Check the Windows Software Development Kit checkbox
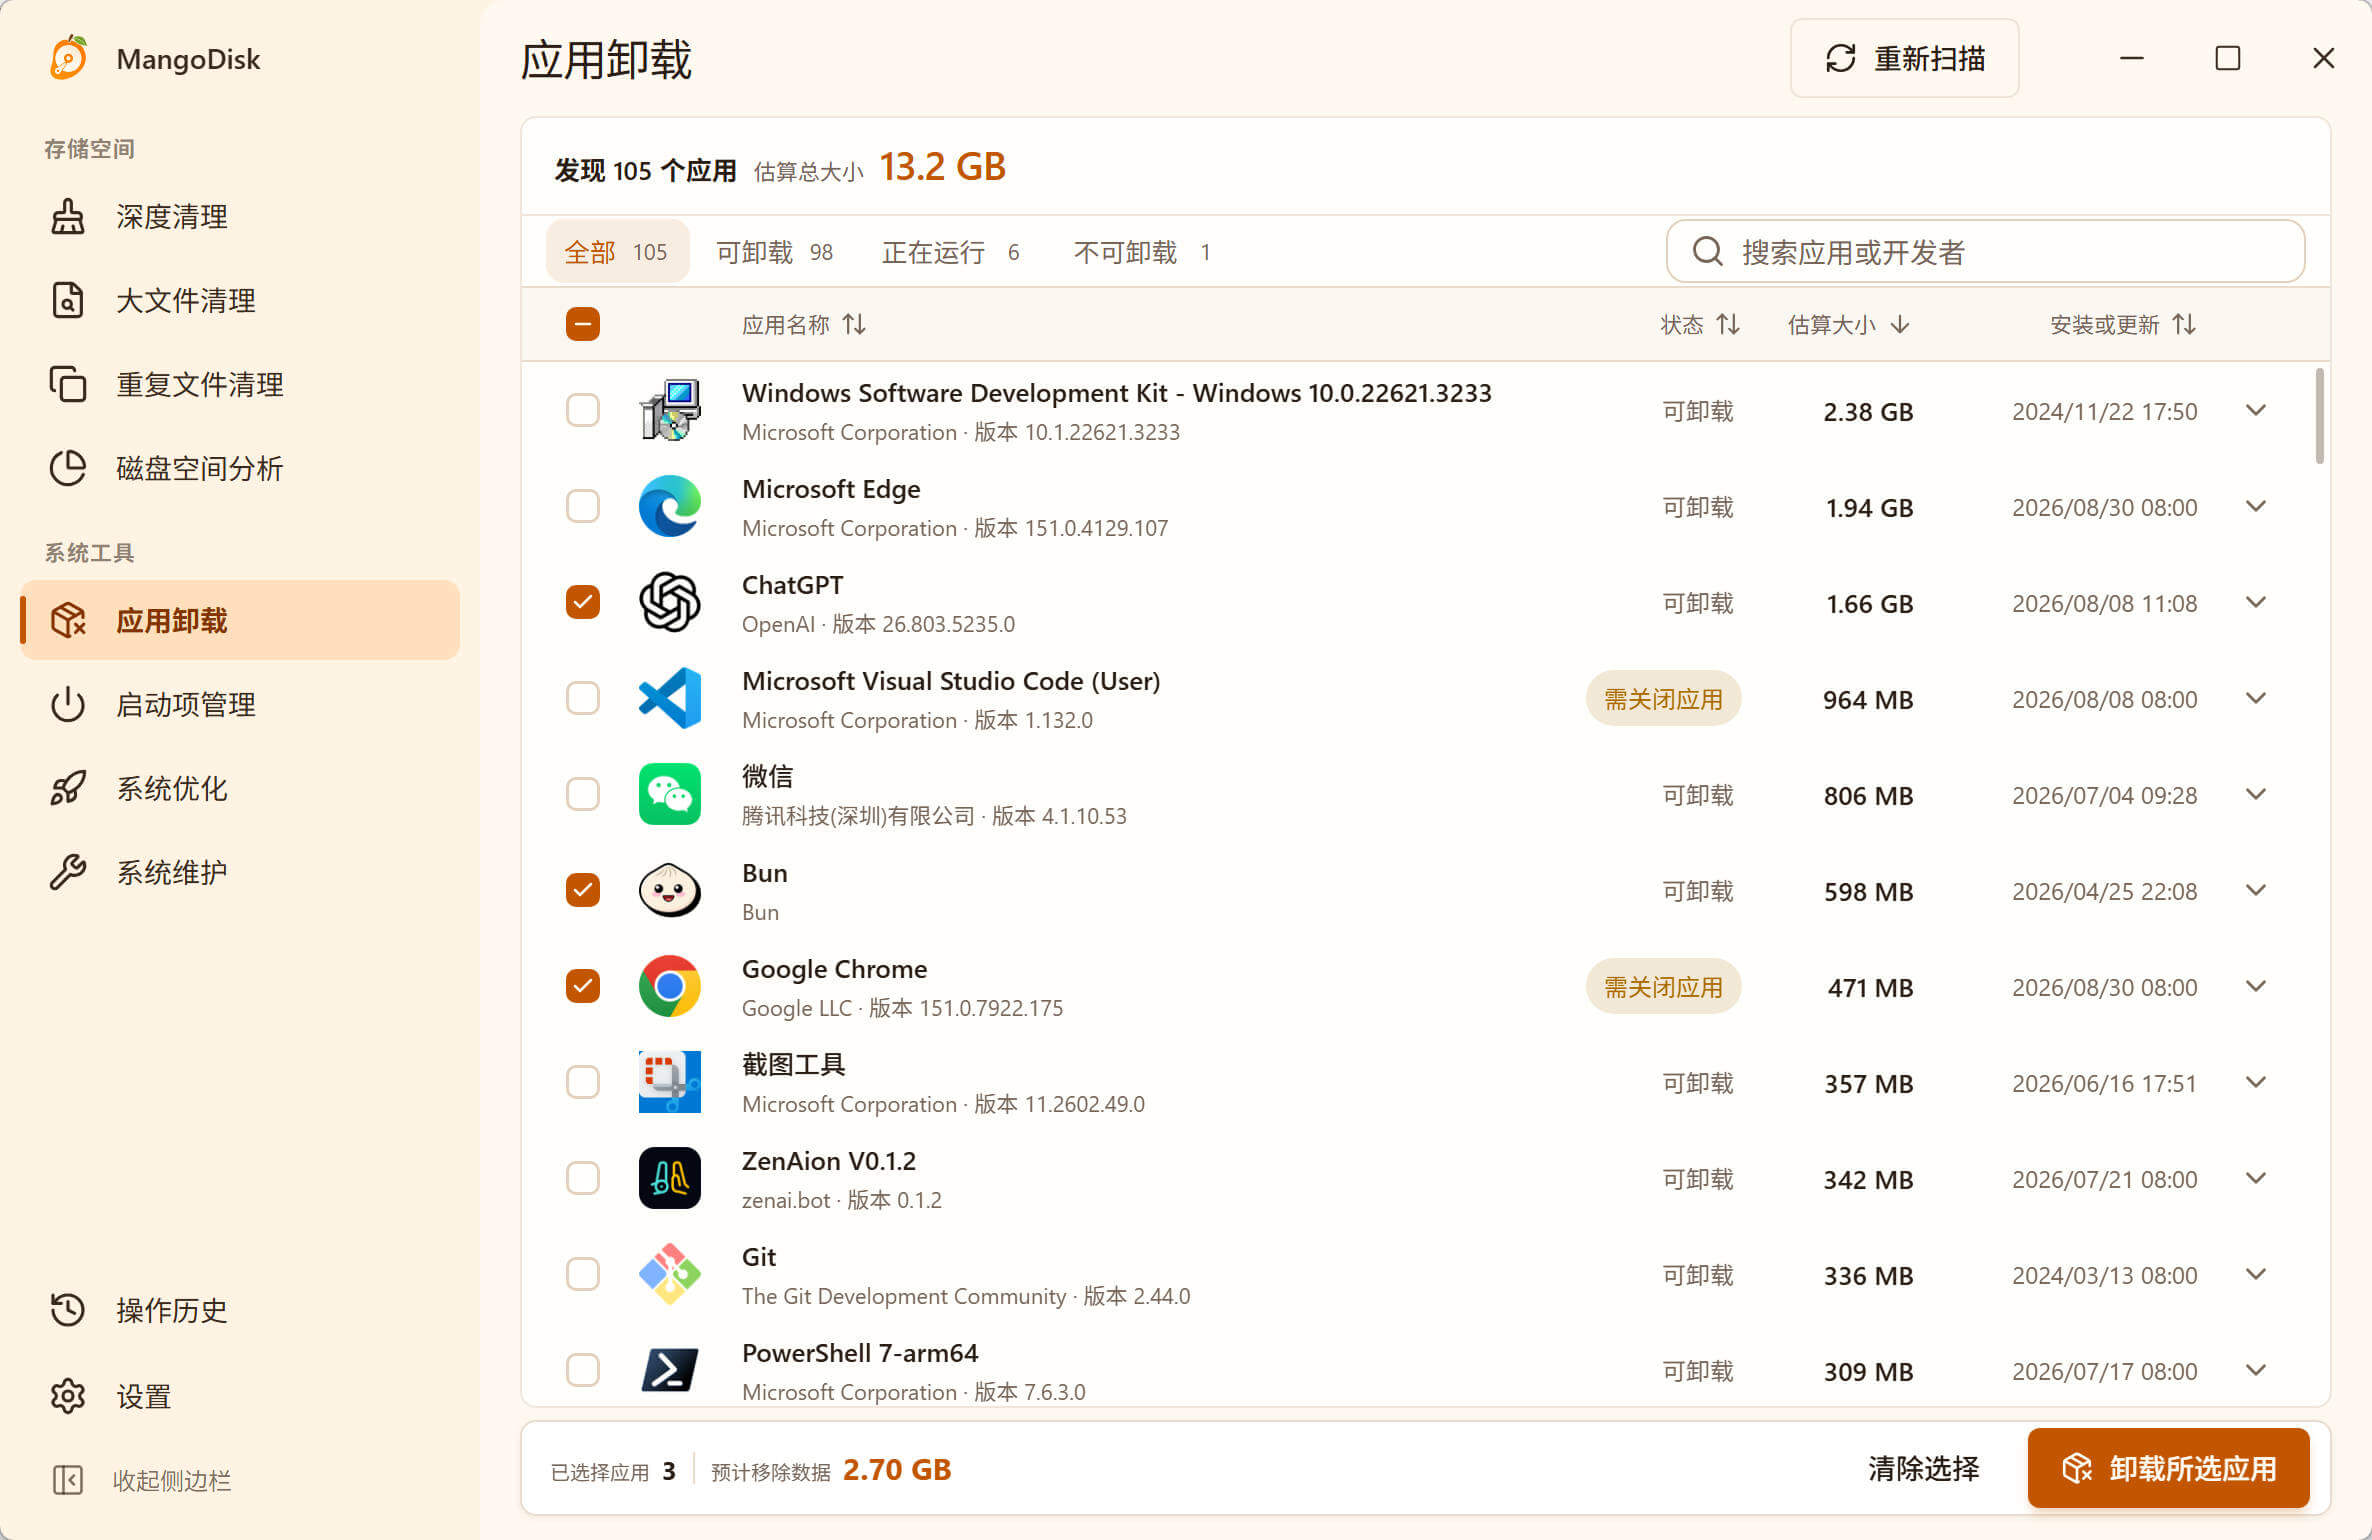Screen dimensions: 2372x1540 [x=583, y=411]
